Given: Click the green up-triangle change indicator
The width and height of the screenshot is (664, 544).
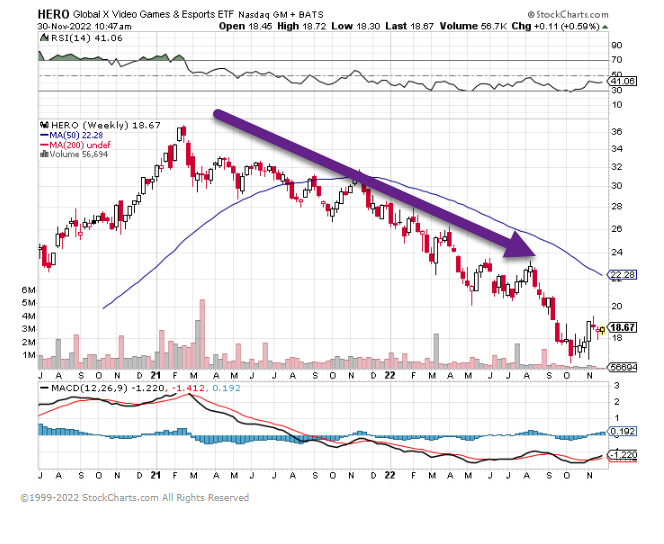Looking at the screenshot, I should click(x=606, y=27).
